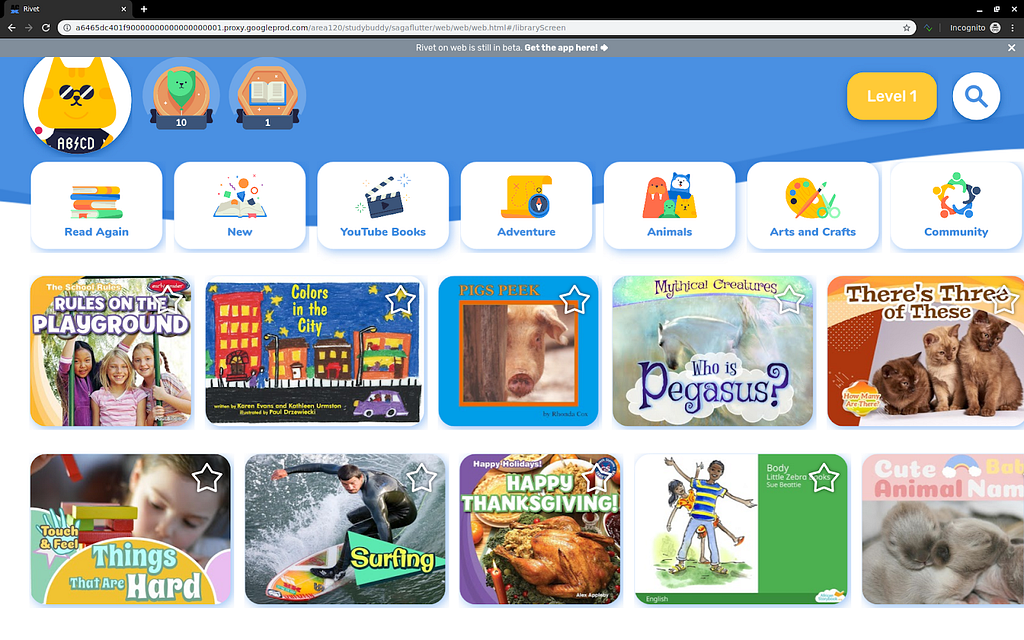Switch to the Community category
This screenshot has height=640, width=1024.
point(956,206)
